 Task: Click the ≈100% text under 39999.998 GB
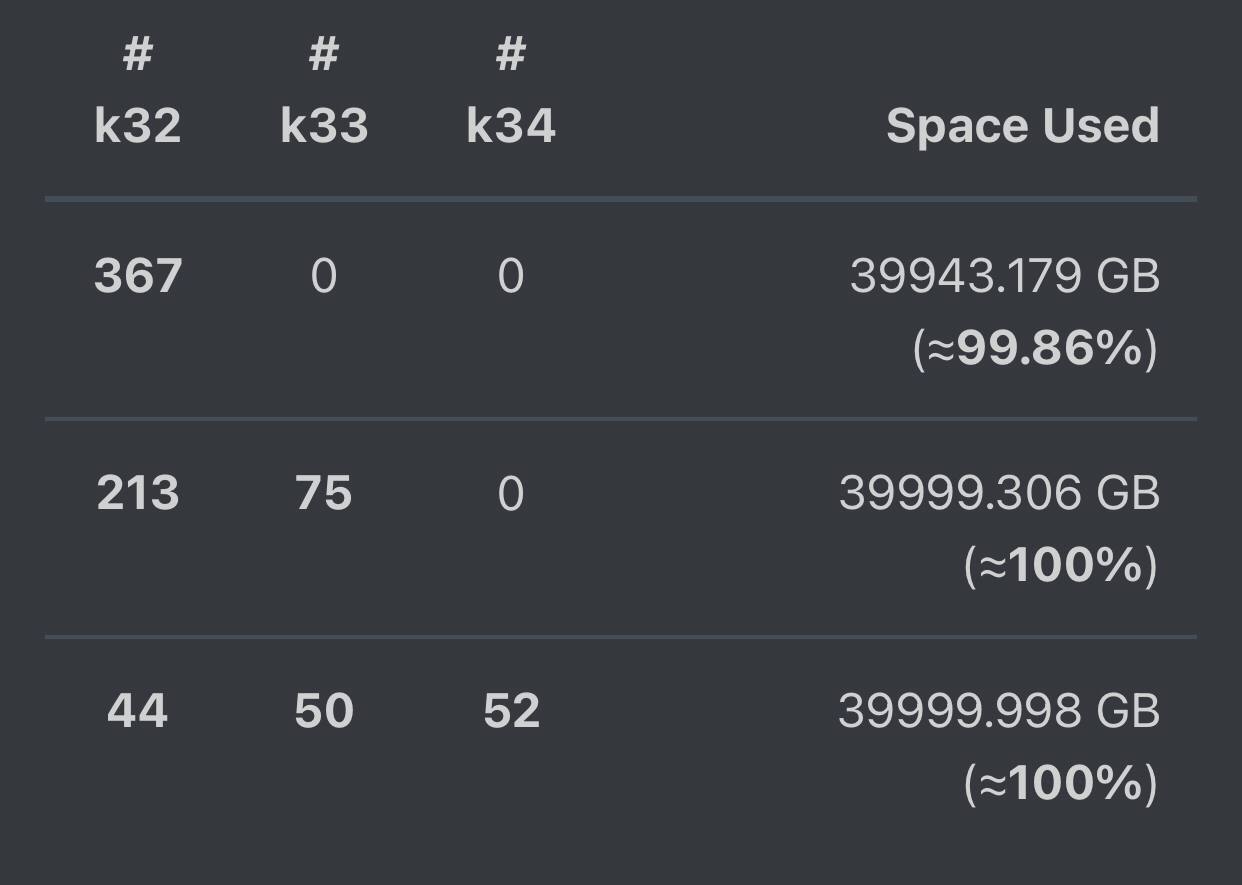[1061, 783]
